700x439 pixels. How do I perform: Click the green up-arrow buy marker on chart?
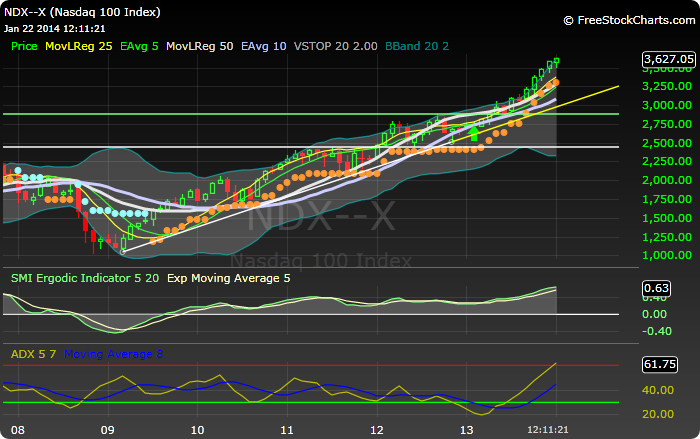[x=474, y=134]
